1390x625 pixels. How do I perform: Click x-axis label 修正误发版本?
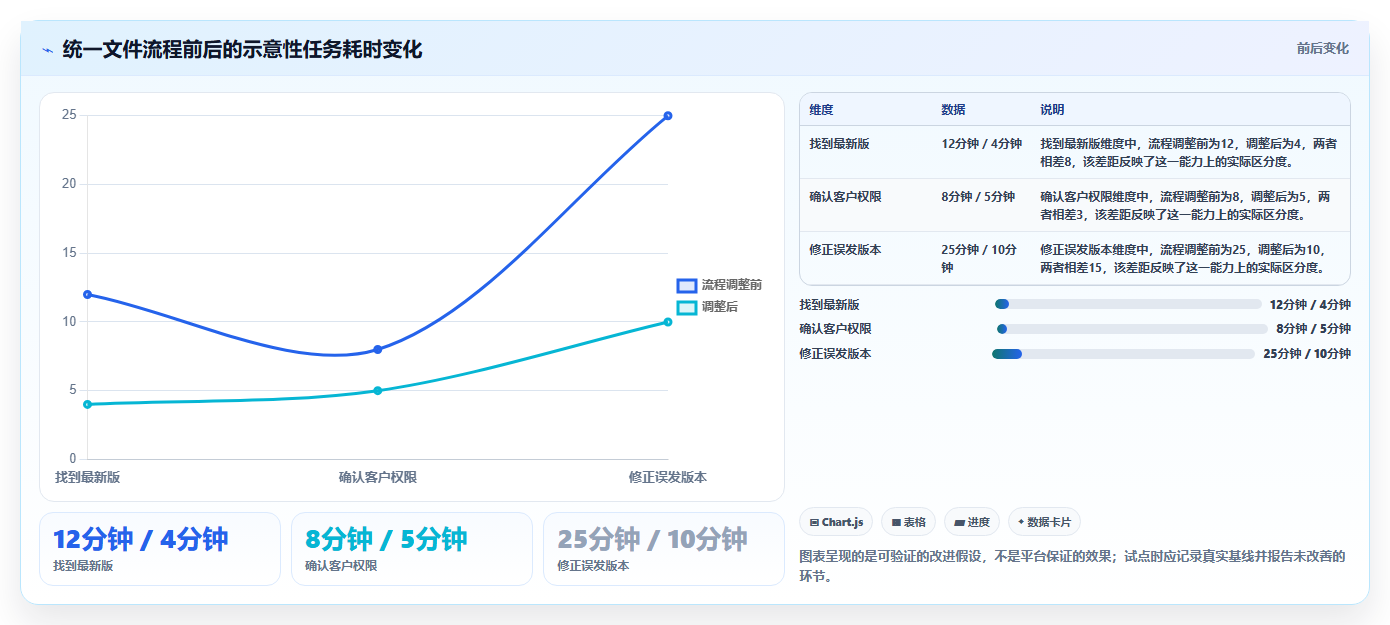(668, 478)
